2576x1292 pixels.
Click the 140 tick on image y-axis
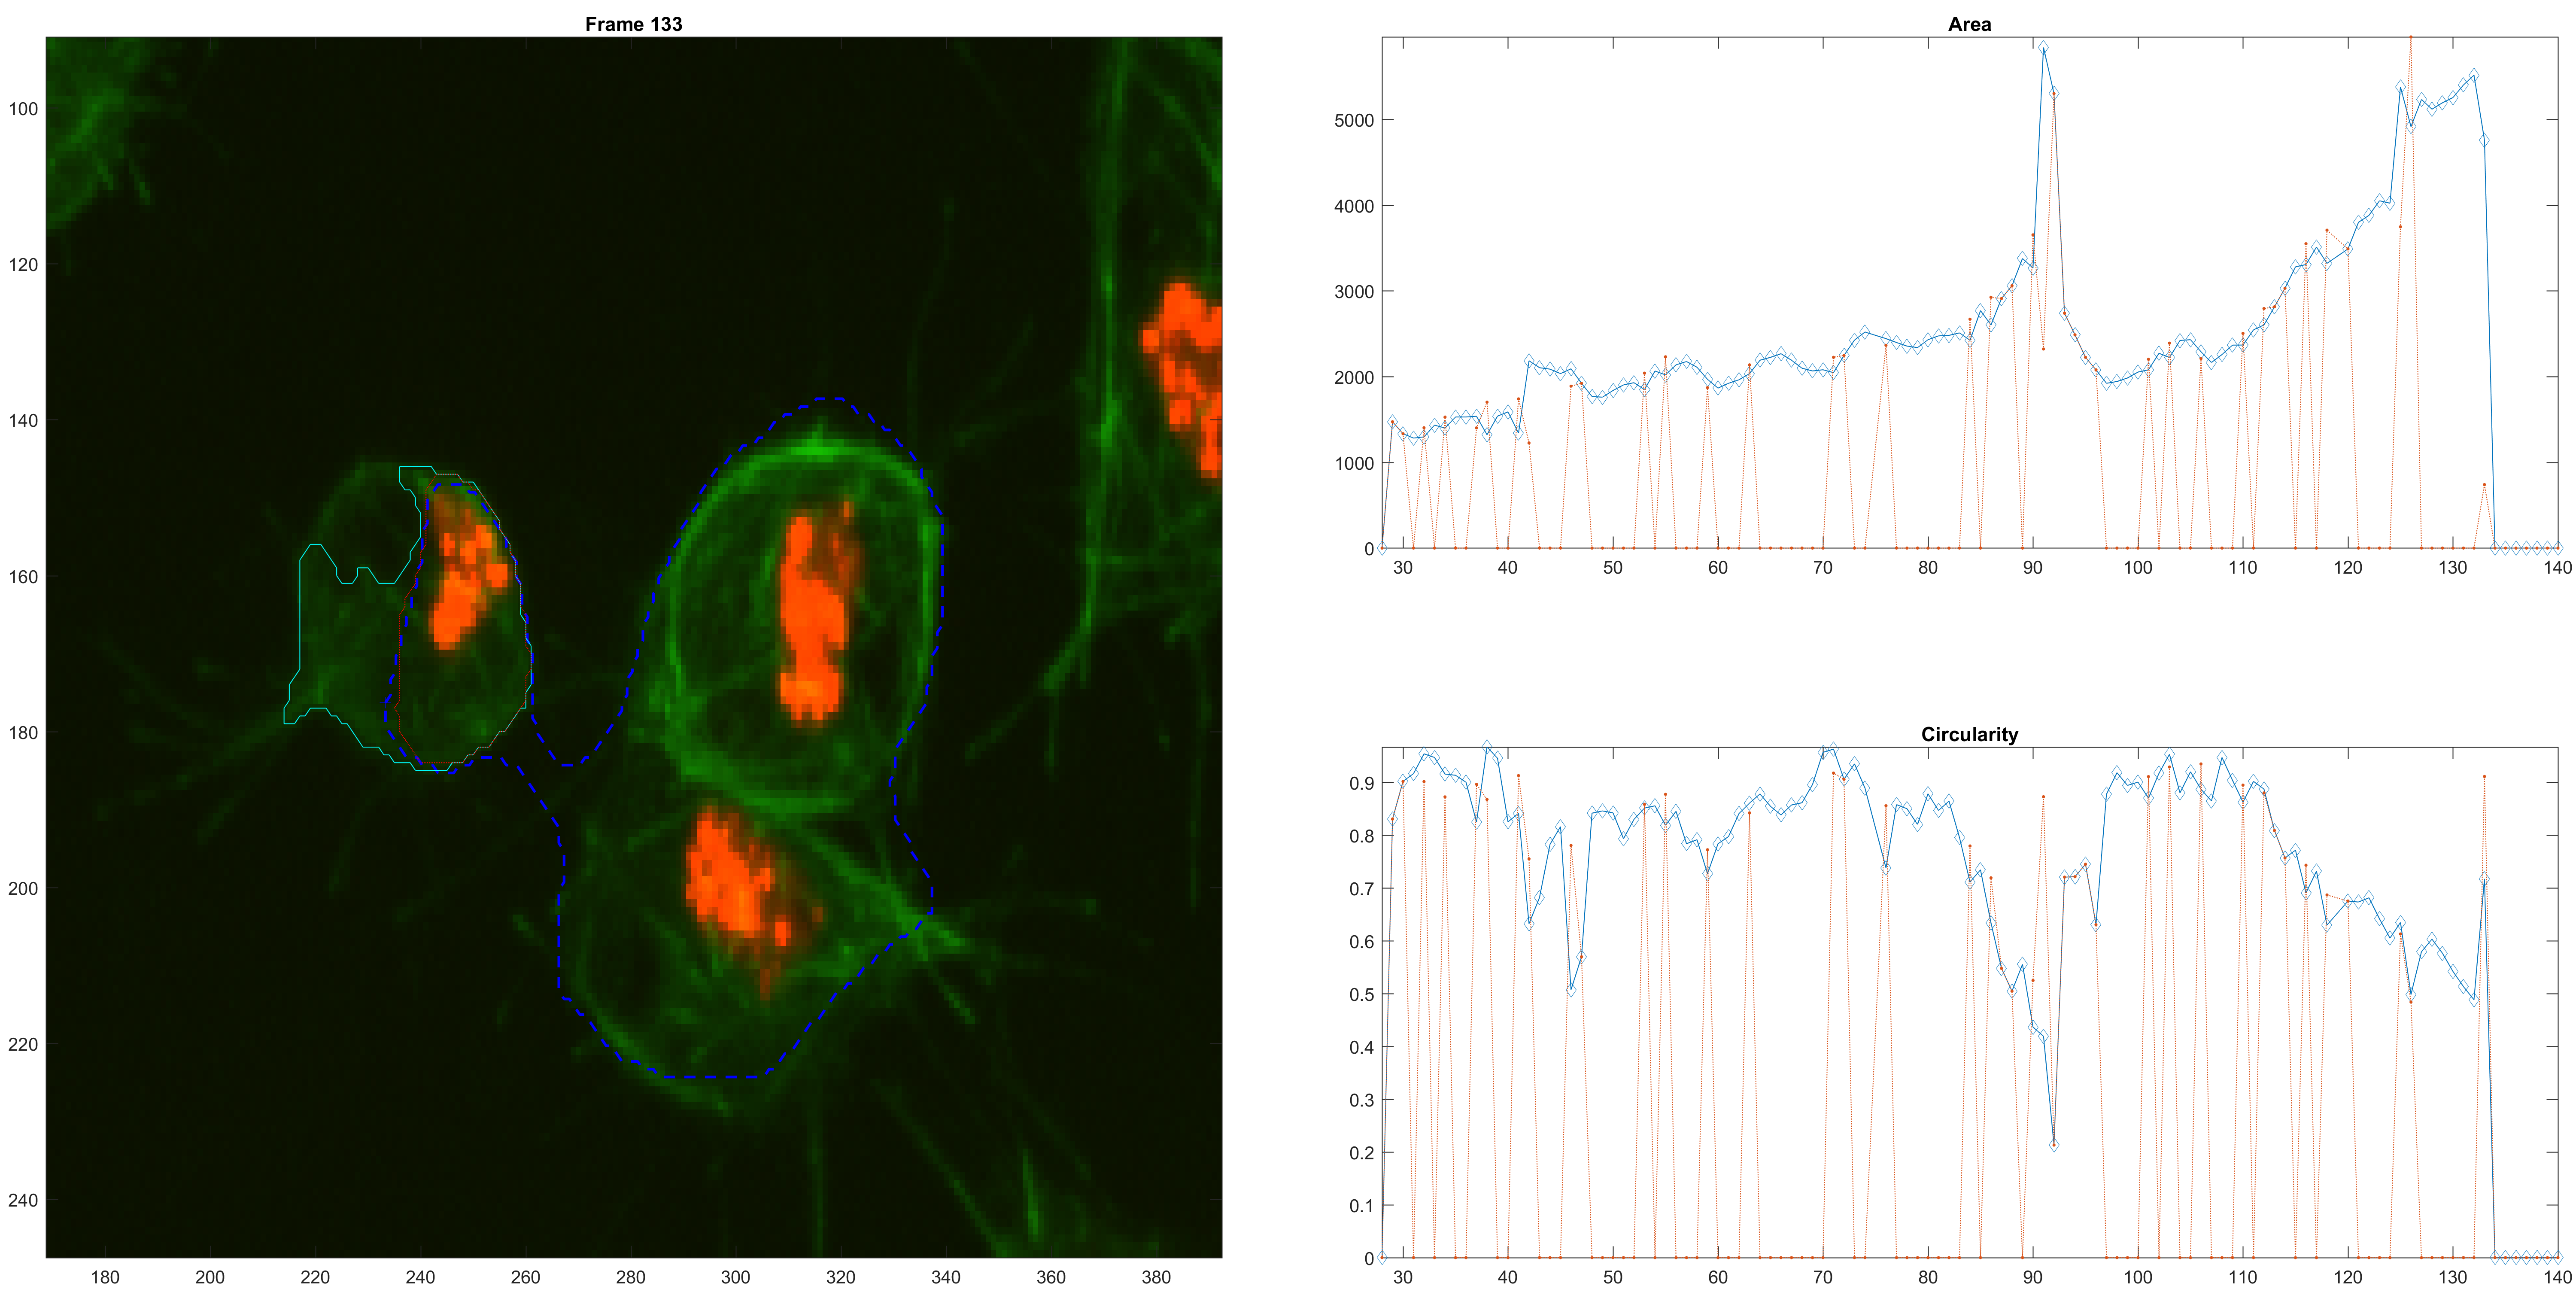[23, 421]
